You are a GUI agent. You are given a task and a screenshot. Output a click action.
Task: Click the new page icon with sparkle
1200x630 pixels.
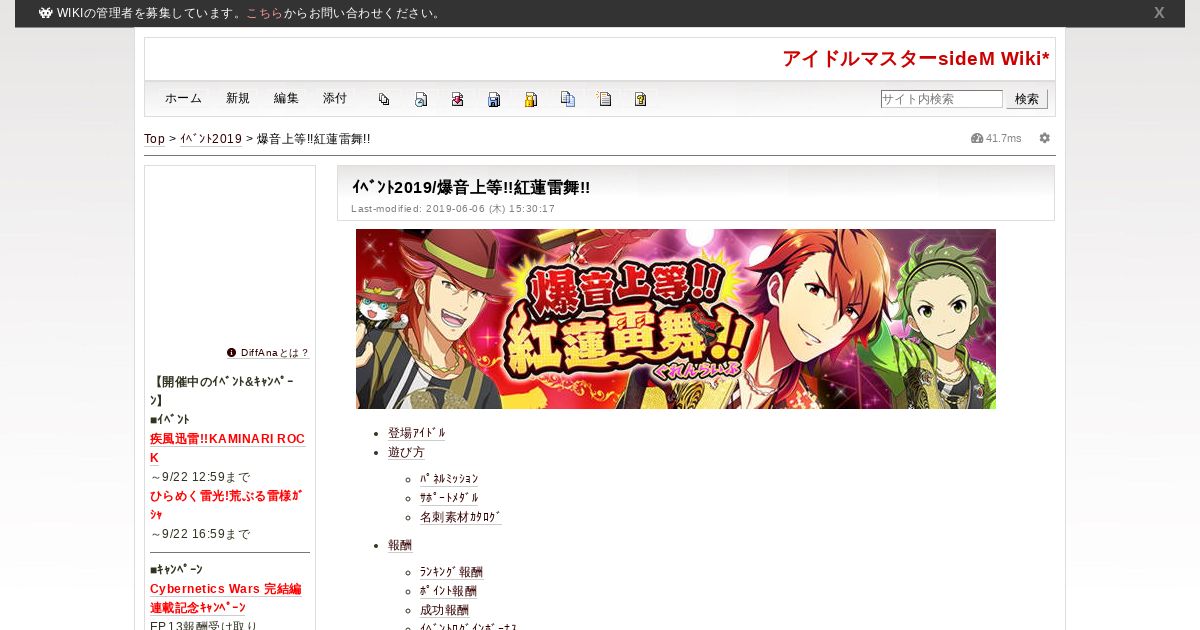pyautogui.click(x=604, y=99)
